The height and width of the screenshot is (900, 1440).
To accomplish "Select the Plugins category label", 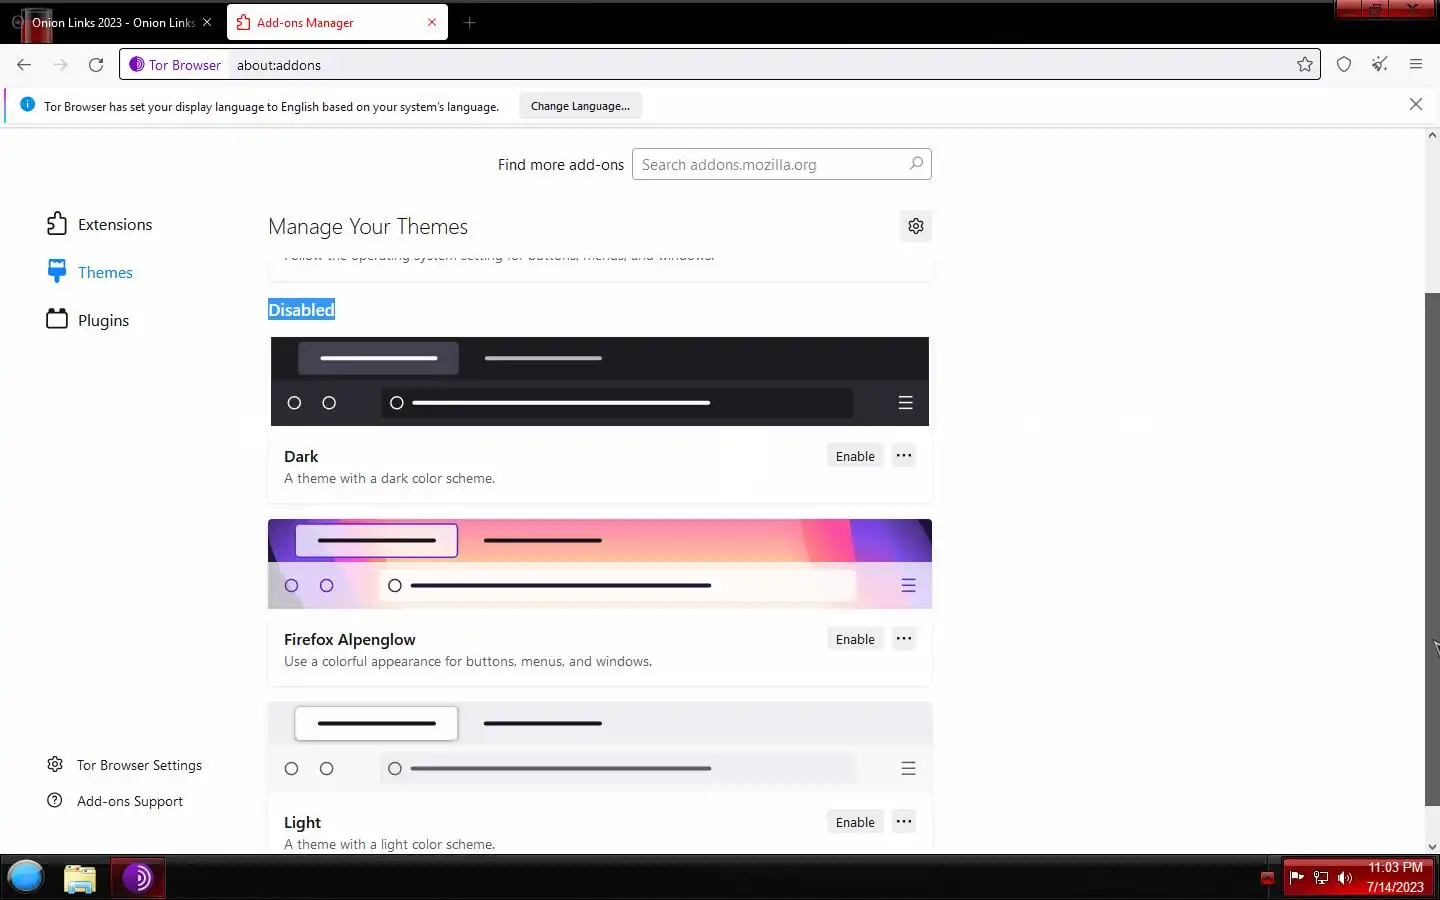I will click(103, 321).
